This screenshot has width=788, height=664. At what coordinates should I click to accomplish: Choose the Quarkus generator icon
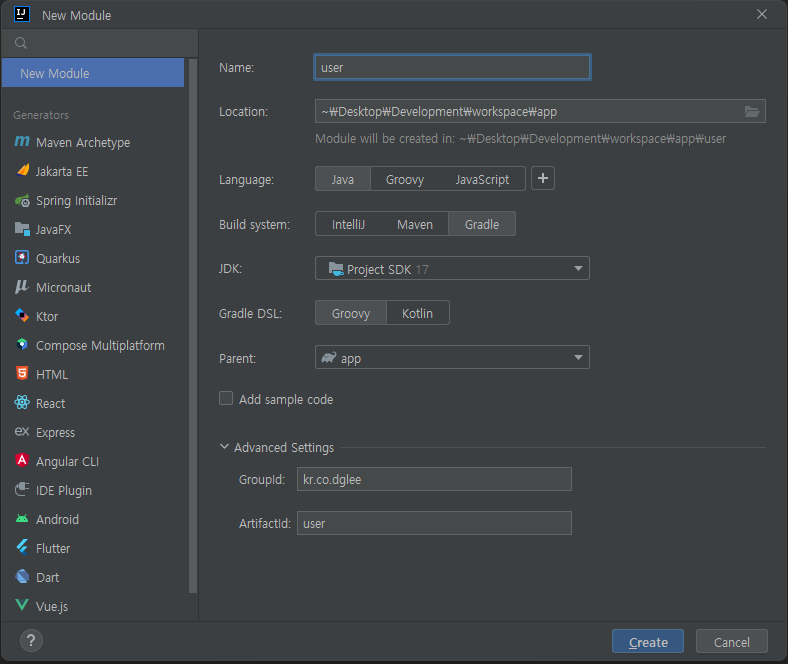pos(22,258)
